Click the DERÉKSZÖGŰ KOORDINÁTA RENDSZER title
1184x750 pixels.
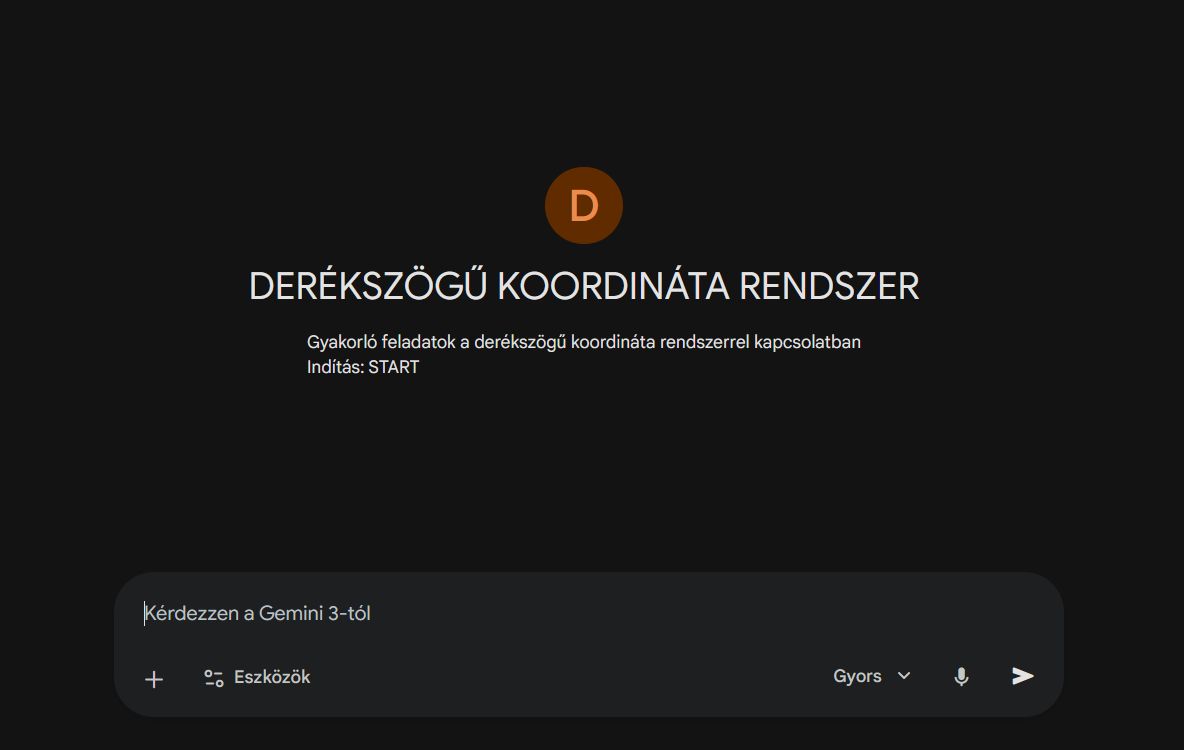coord(584,287)
